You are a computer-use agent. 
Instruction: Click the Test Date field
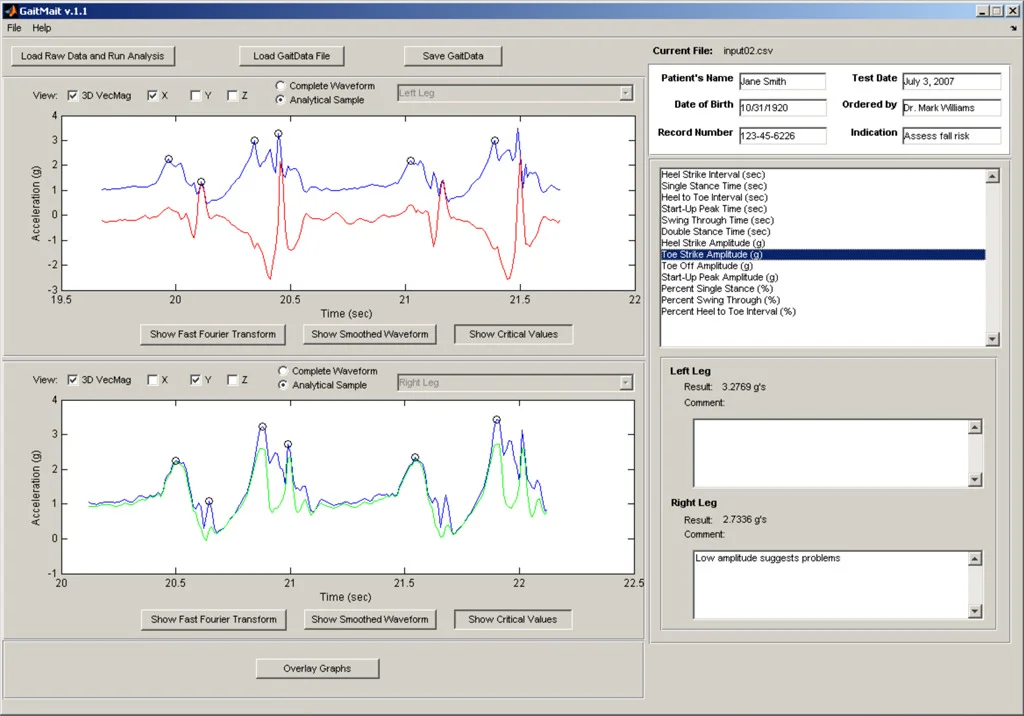952,81
